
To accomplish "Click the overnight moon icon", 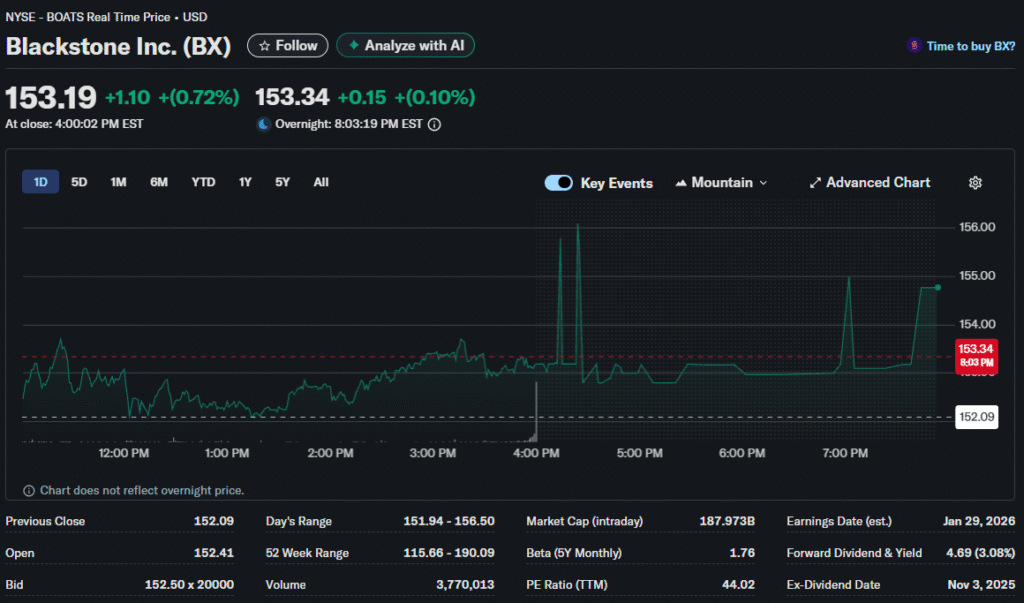I will tap(263, 125).
